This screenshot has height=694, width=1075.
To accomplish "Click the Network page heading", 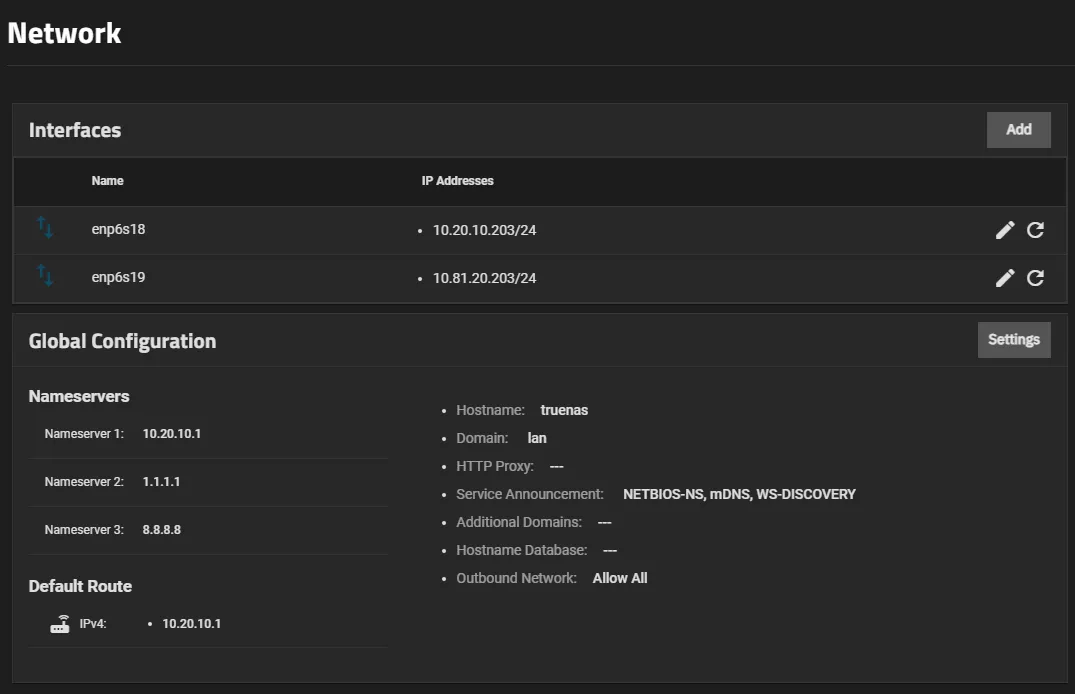I will pyautogui.click(x=64, y=33).
